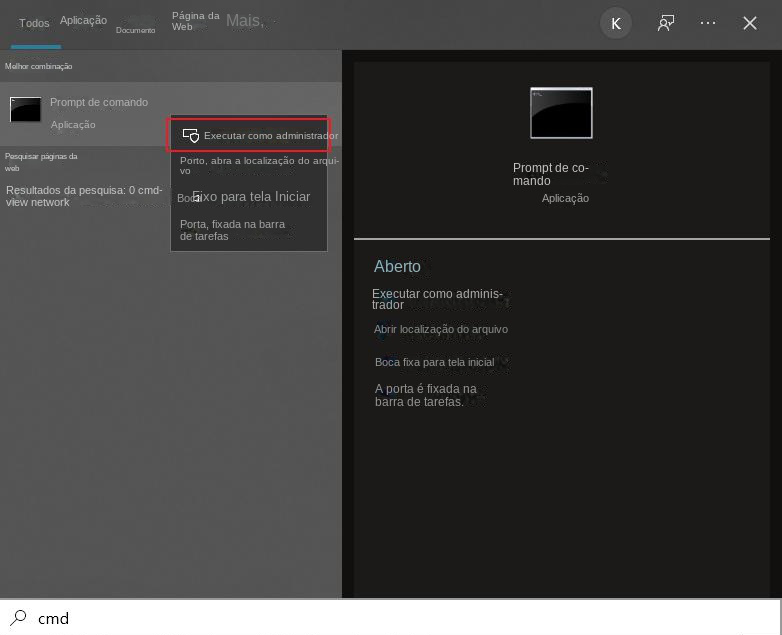
Task: Switch to the Todos tab
Action: (x=34, y=23)
